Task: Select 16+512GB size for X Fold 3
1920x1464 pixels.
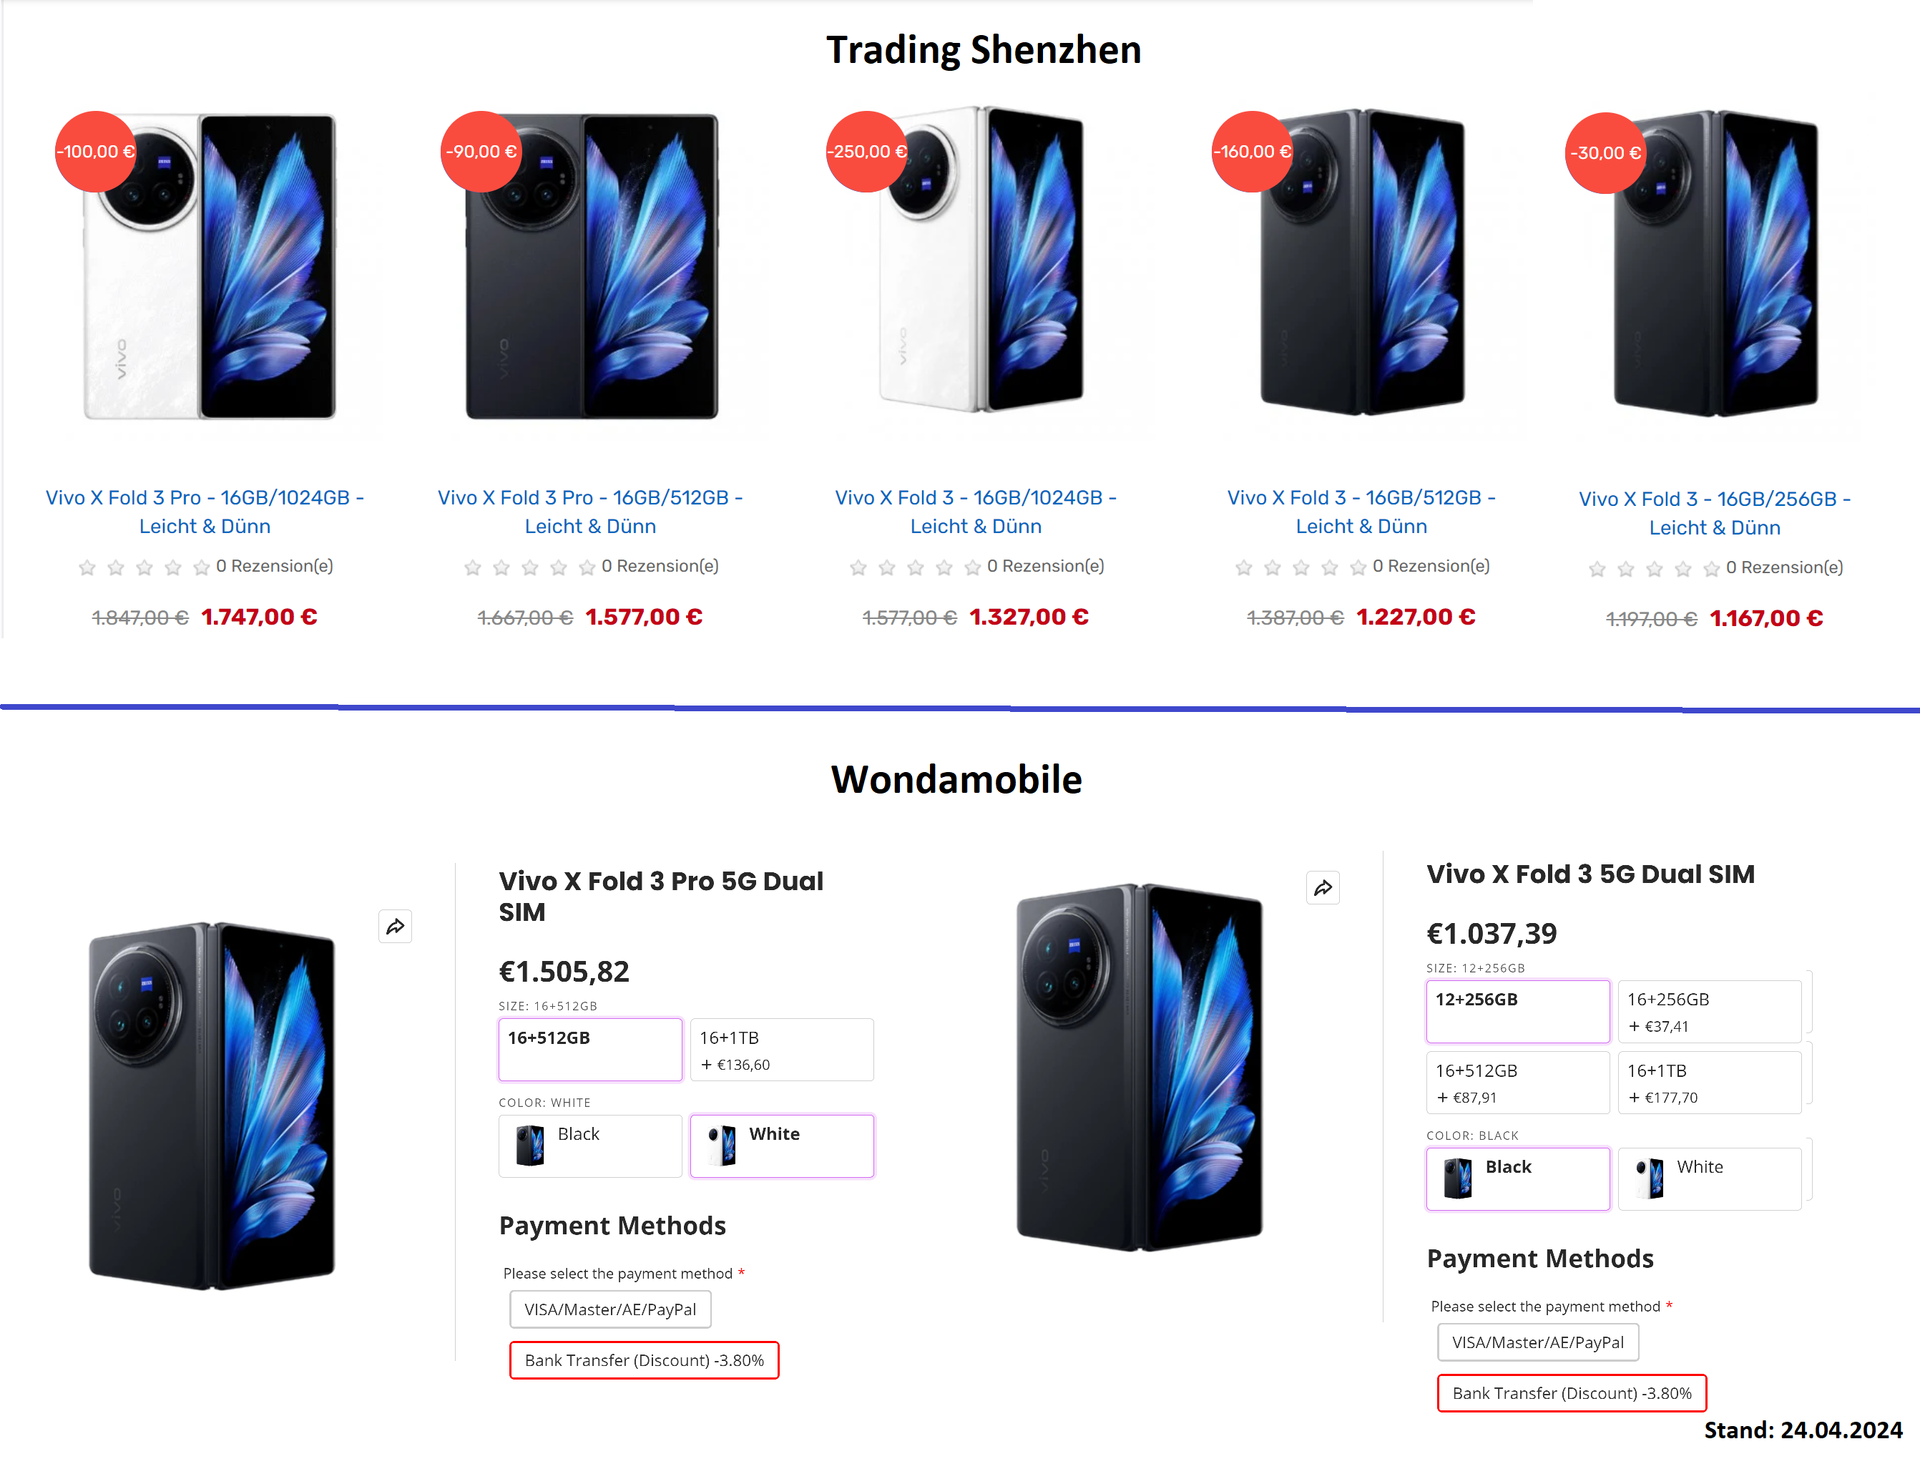Action: pos(1518,1083)
